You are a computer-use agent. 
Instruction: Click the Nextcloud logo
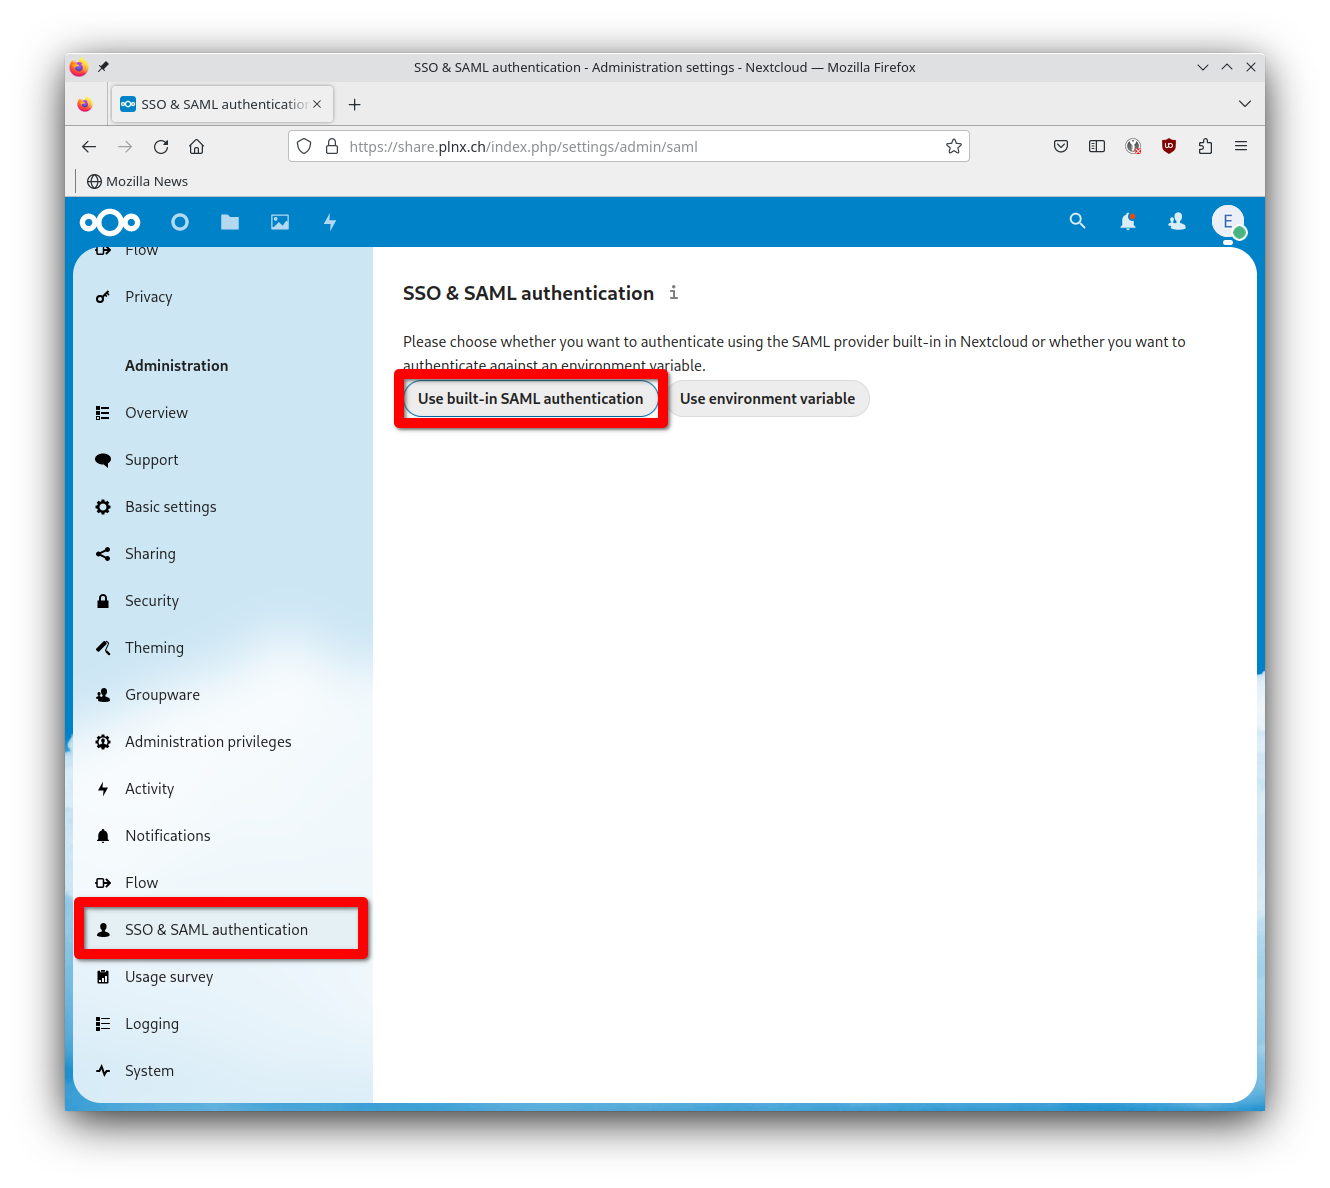pyautogui.click(x=109, y=222)
